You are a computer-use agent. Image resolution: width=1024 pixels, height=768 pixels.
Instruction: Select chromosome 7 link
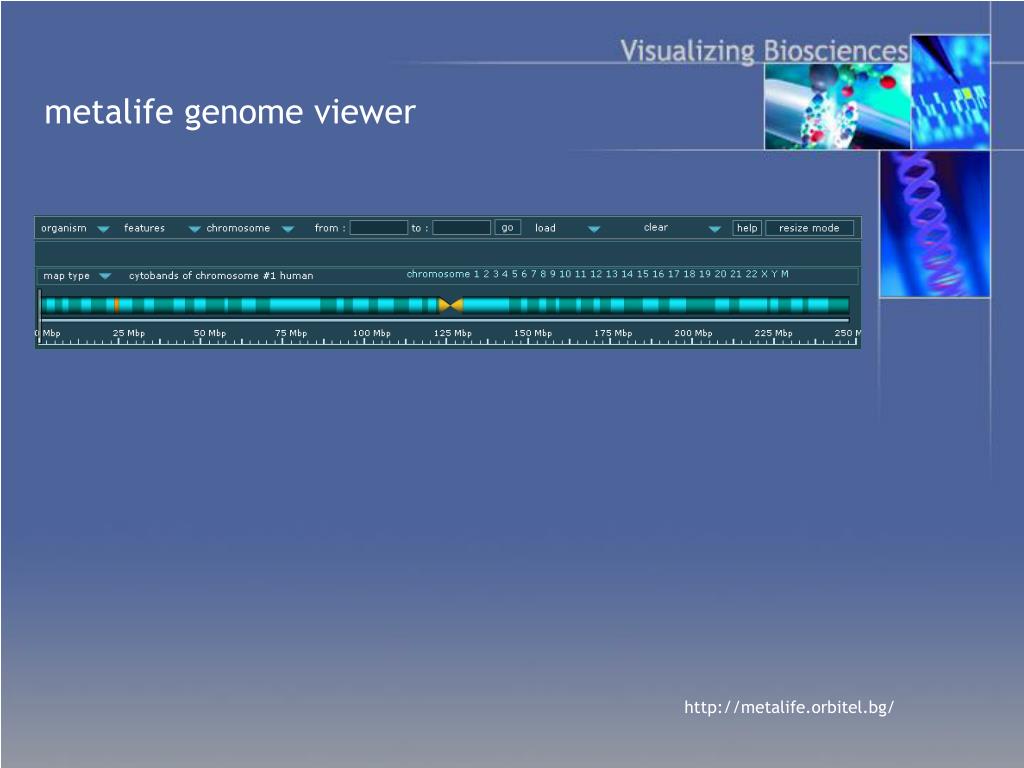(534, 274)
